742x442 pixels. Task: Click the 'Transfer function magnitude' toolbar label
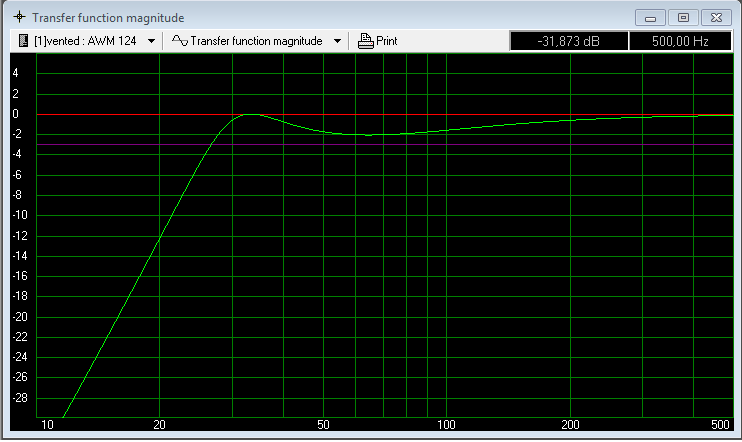[256, 41]
